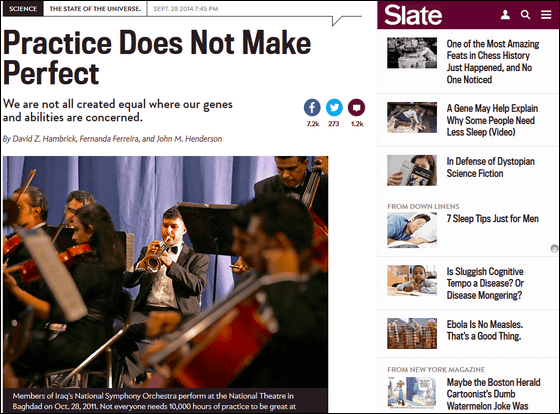560x414 pixels.
Task: Read the chess history article link
Action: tap(493, 61)
